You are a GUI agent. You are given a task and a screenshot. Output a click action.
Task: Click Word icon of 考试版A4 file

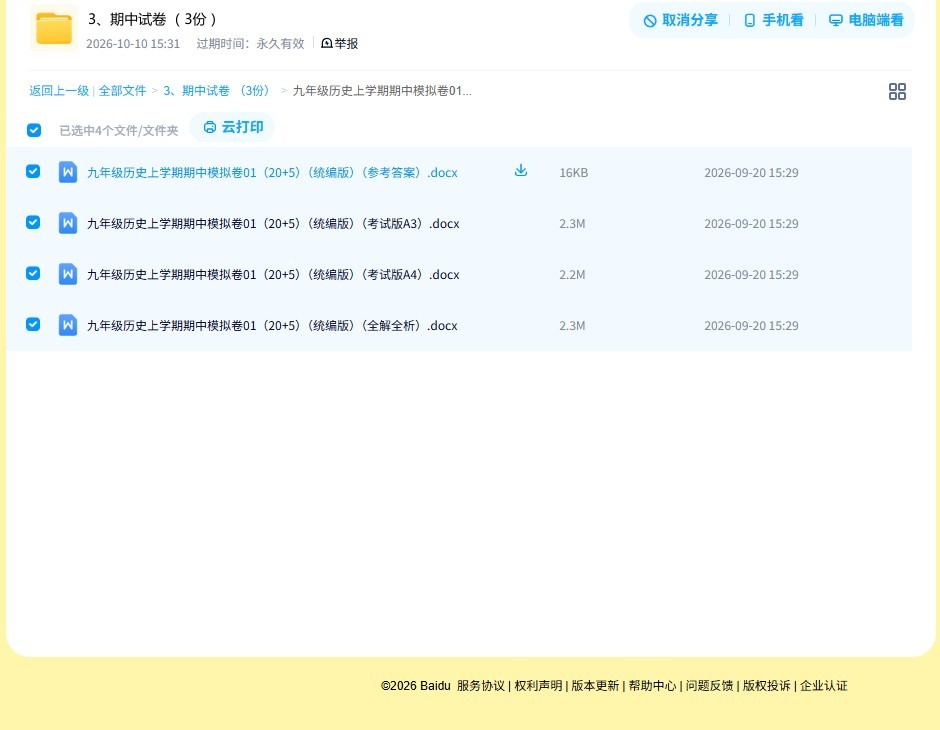click(68, 274)
